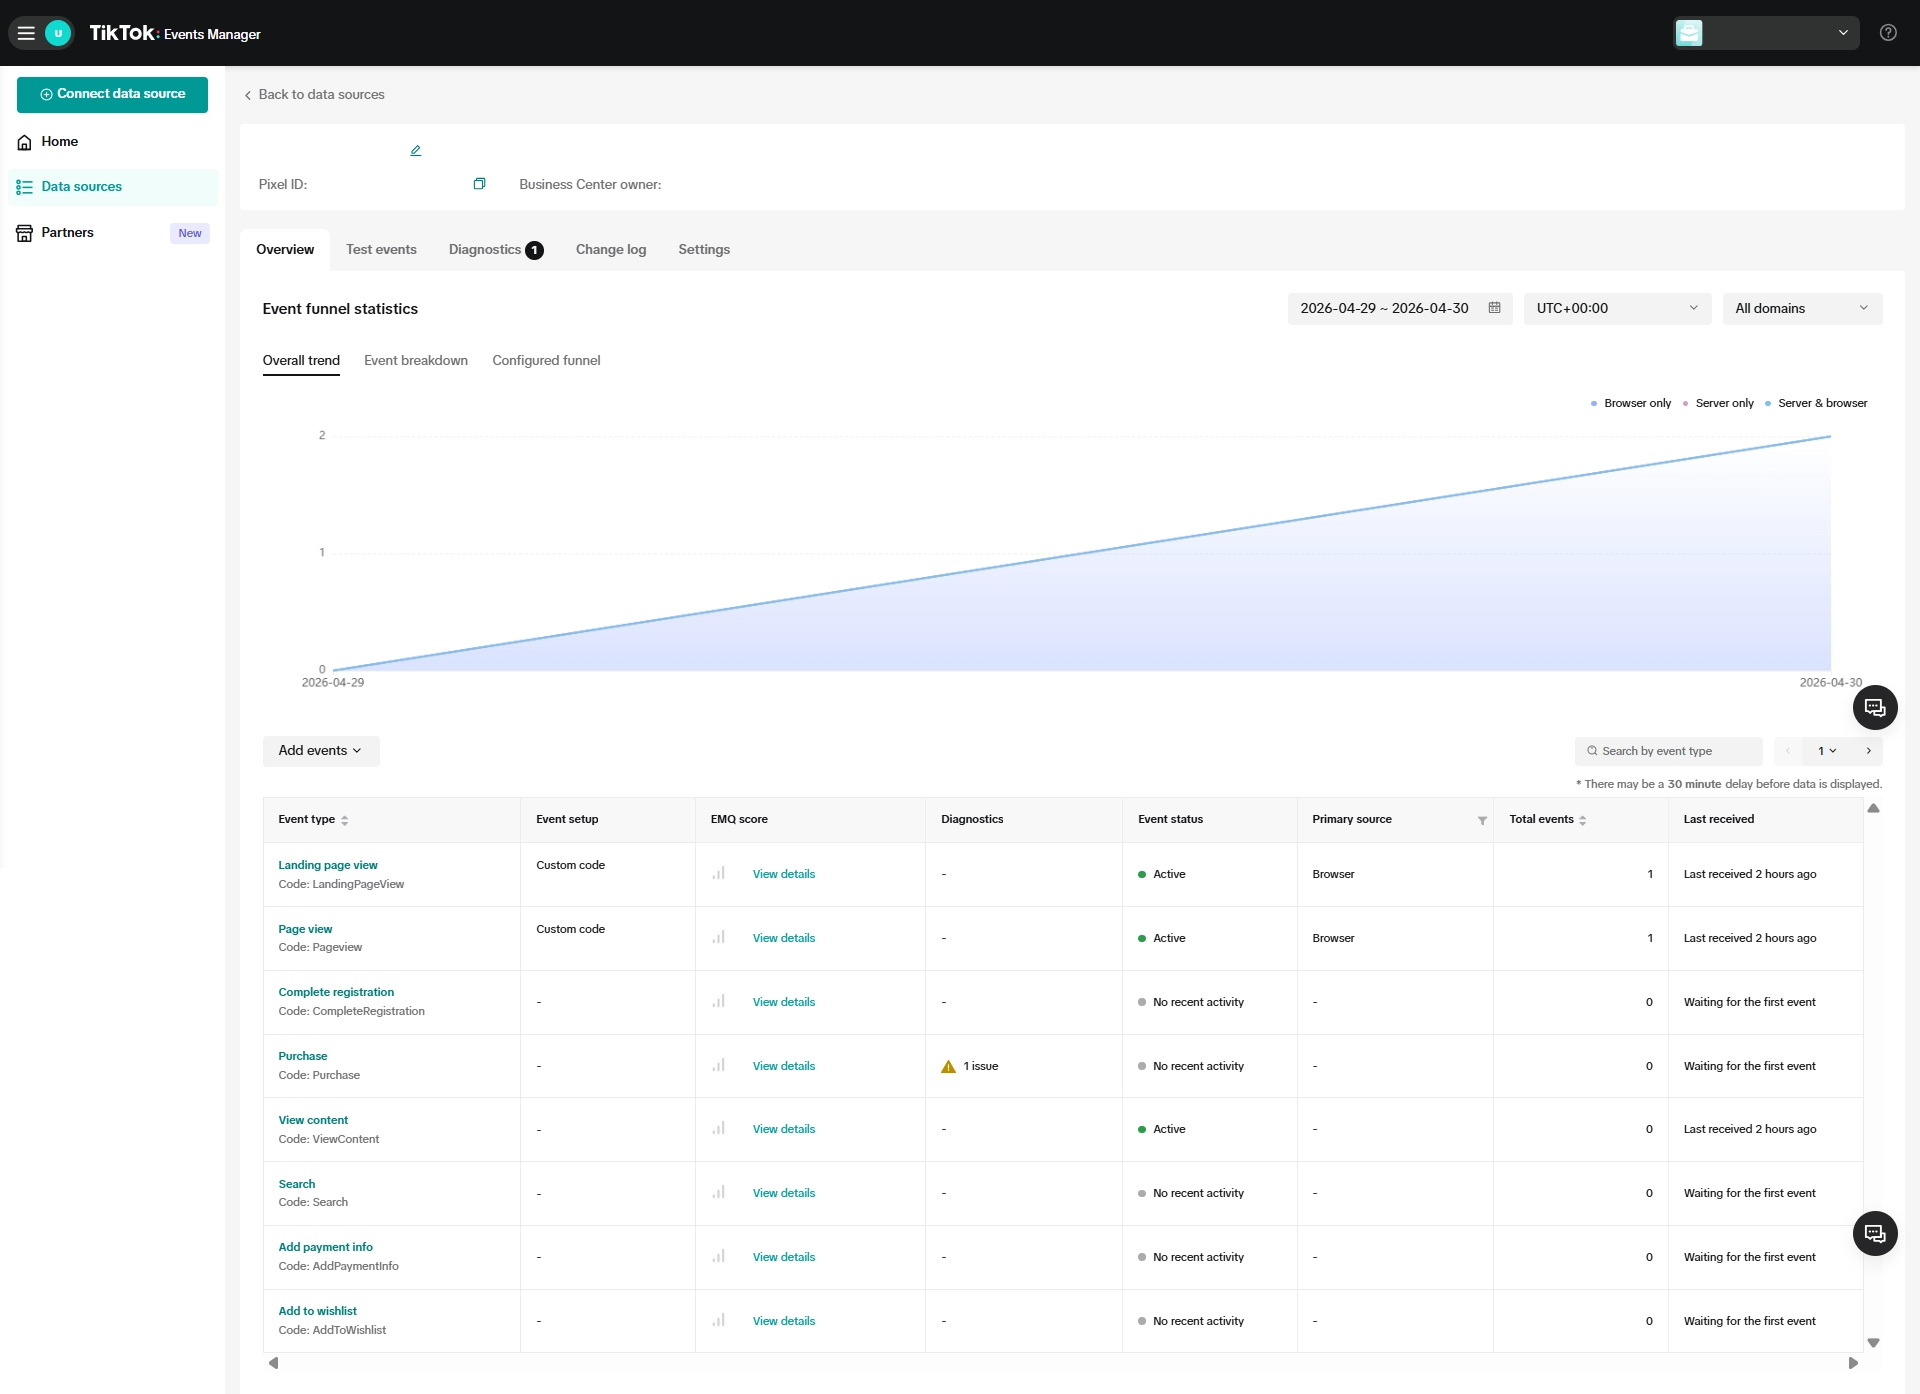Go to the previous page arrow
The image size is (1920, 1394).
(x=1788, y=751)
